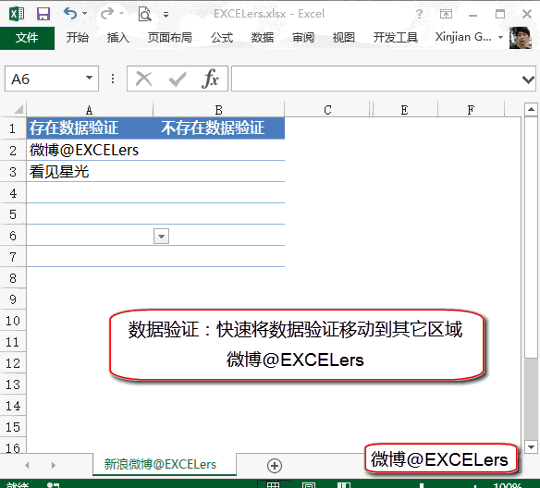Open Insert Function fx dialog
The height and width of the screenshot is (488, 540).
coord(210,79)
